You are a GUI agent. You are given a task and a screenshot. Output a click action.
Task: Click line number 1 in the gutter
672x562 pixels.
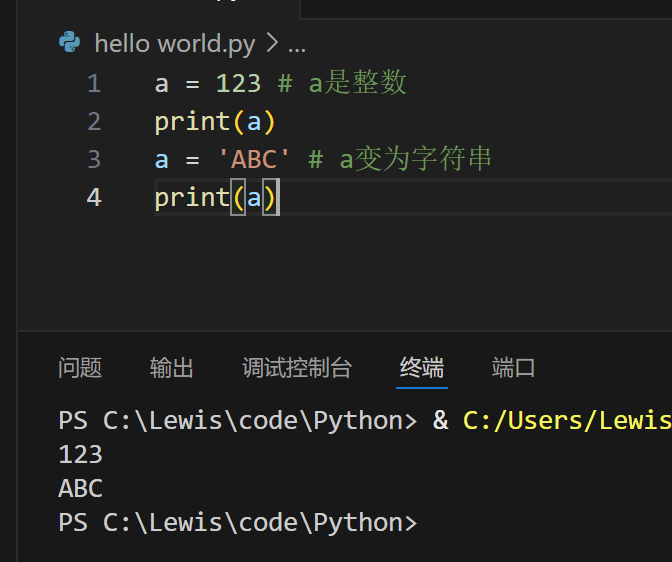coord(94,83)
